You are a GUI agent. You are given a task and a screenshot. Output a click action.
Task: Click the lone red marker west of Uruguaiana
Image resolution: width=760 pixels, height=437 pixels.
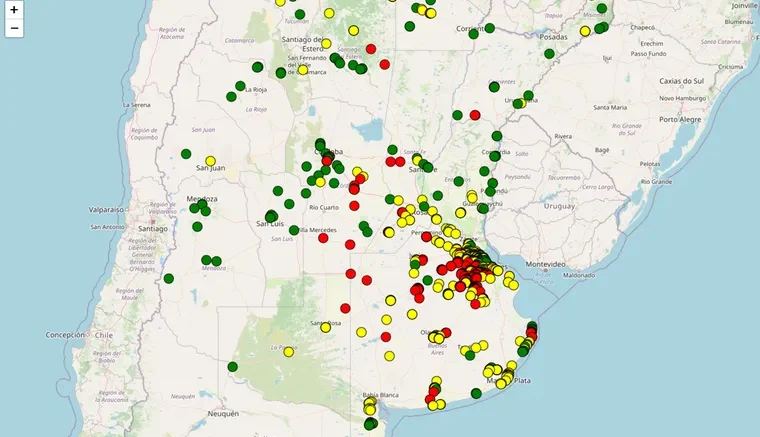pos(475,115)
